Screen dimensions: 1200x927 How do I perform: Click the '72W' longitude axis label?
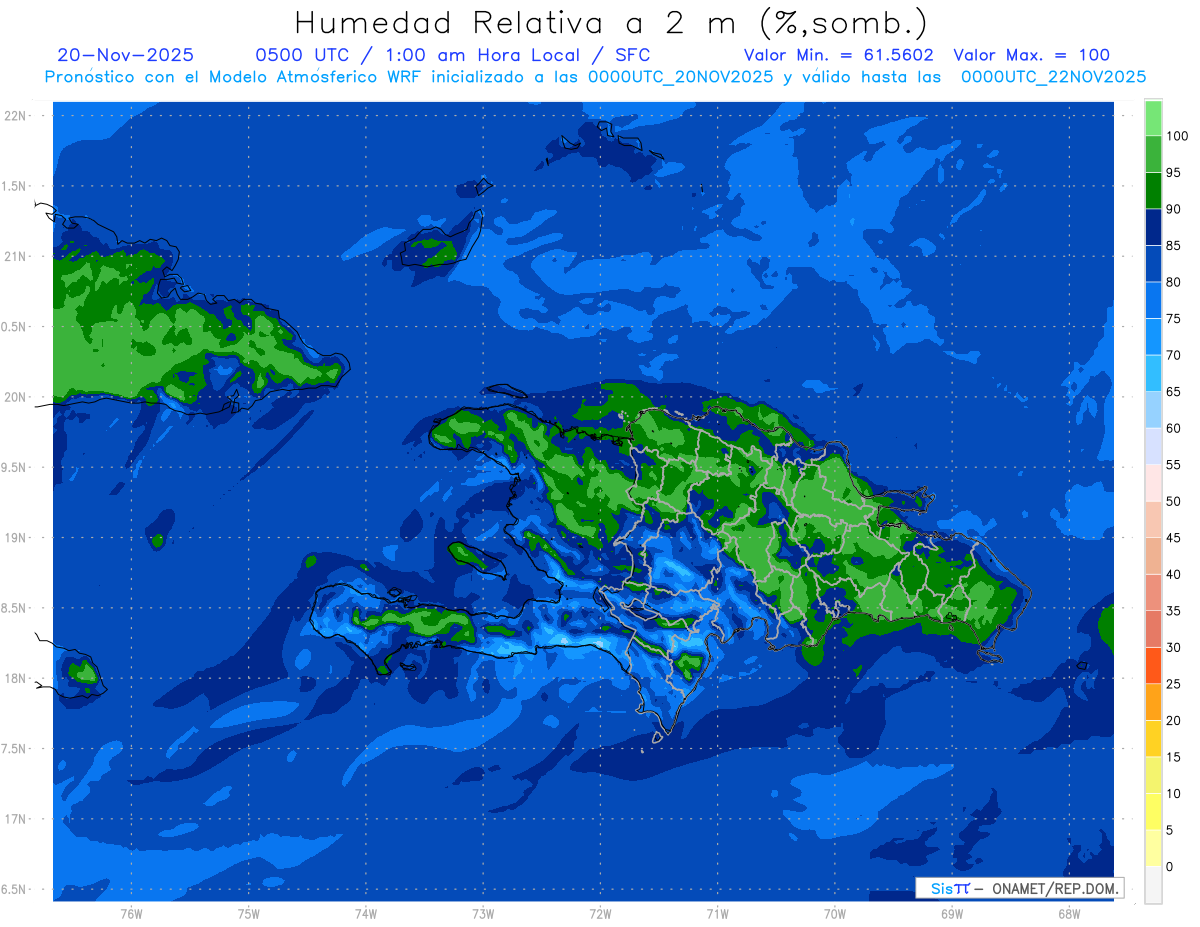click(601, 914)
